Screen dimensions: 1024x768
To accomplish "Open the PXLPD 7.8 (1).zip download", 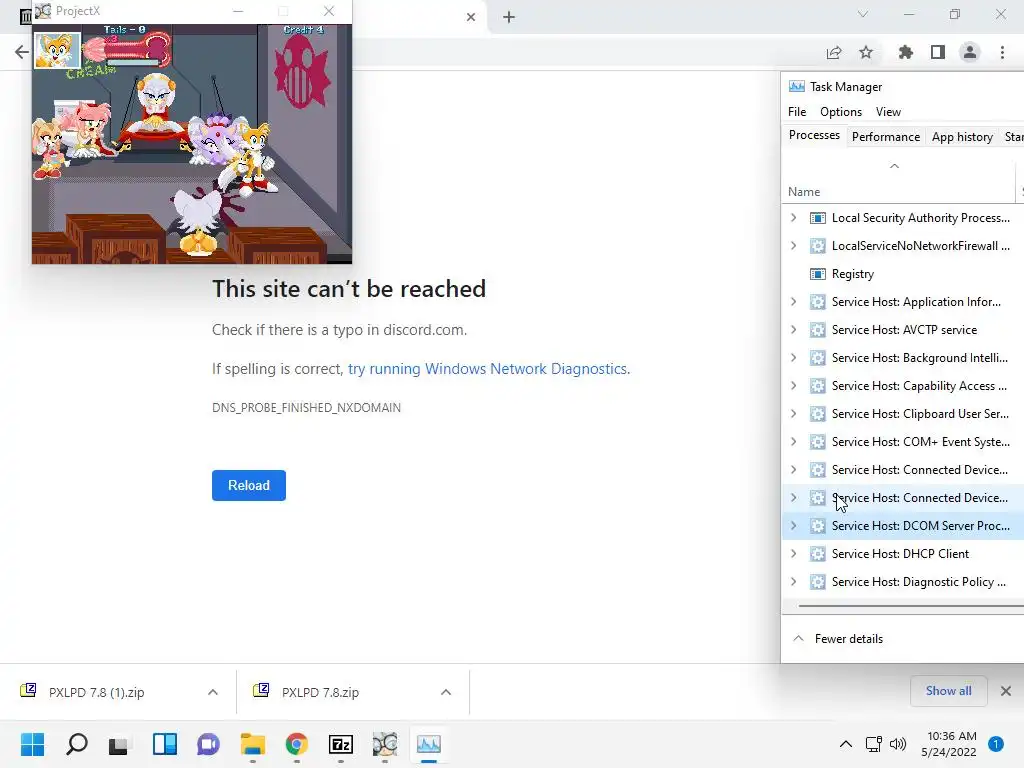I will pos(97,692).
